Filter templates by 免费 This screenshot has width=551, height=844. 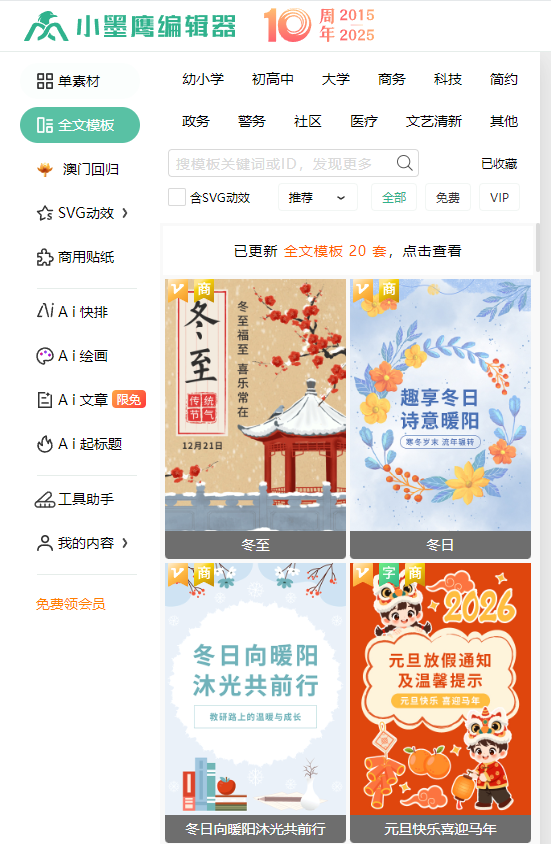coord(448,198)
